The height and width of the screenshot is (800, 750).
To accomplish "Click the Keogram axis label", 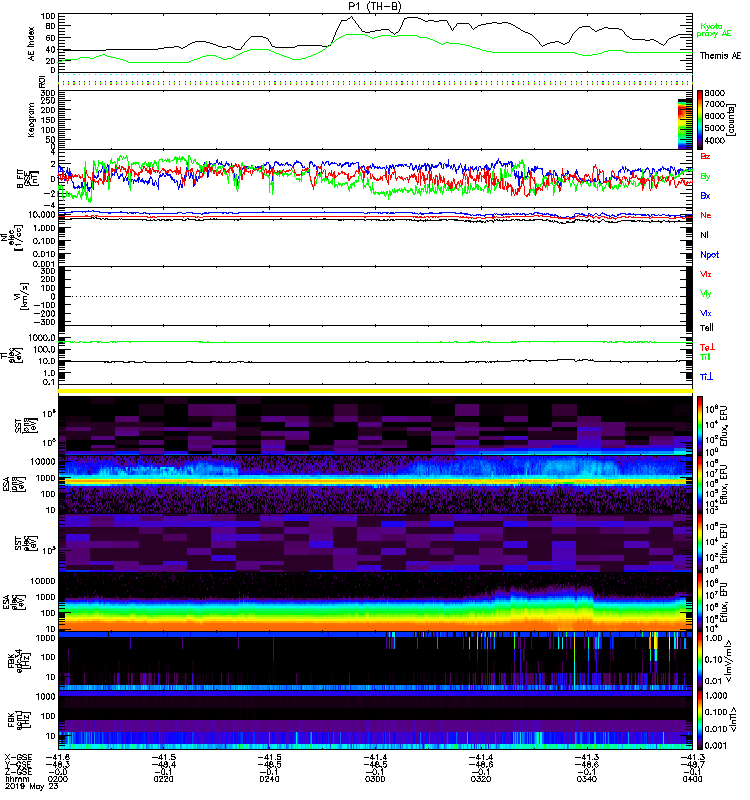I will coord(32,119).
